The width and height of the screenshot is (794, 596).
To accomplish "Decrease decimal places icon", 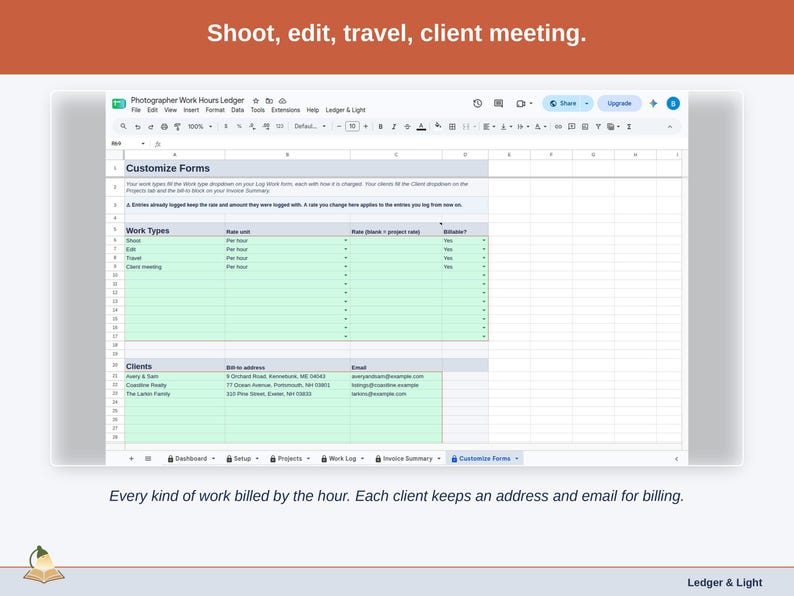I will coord(252,127).
